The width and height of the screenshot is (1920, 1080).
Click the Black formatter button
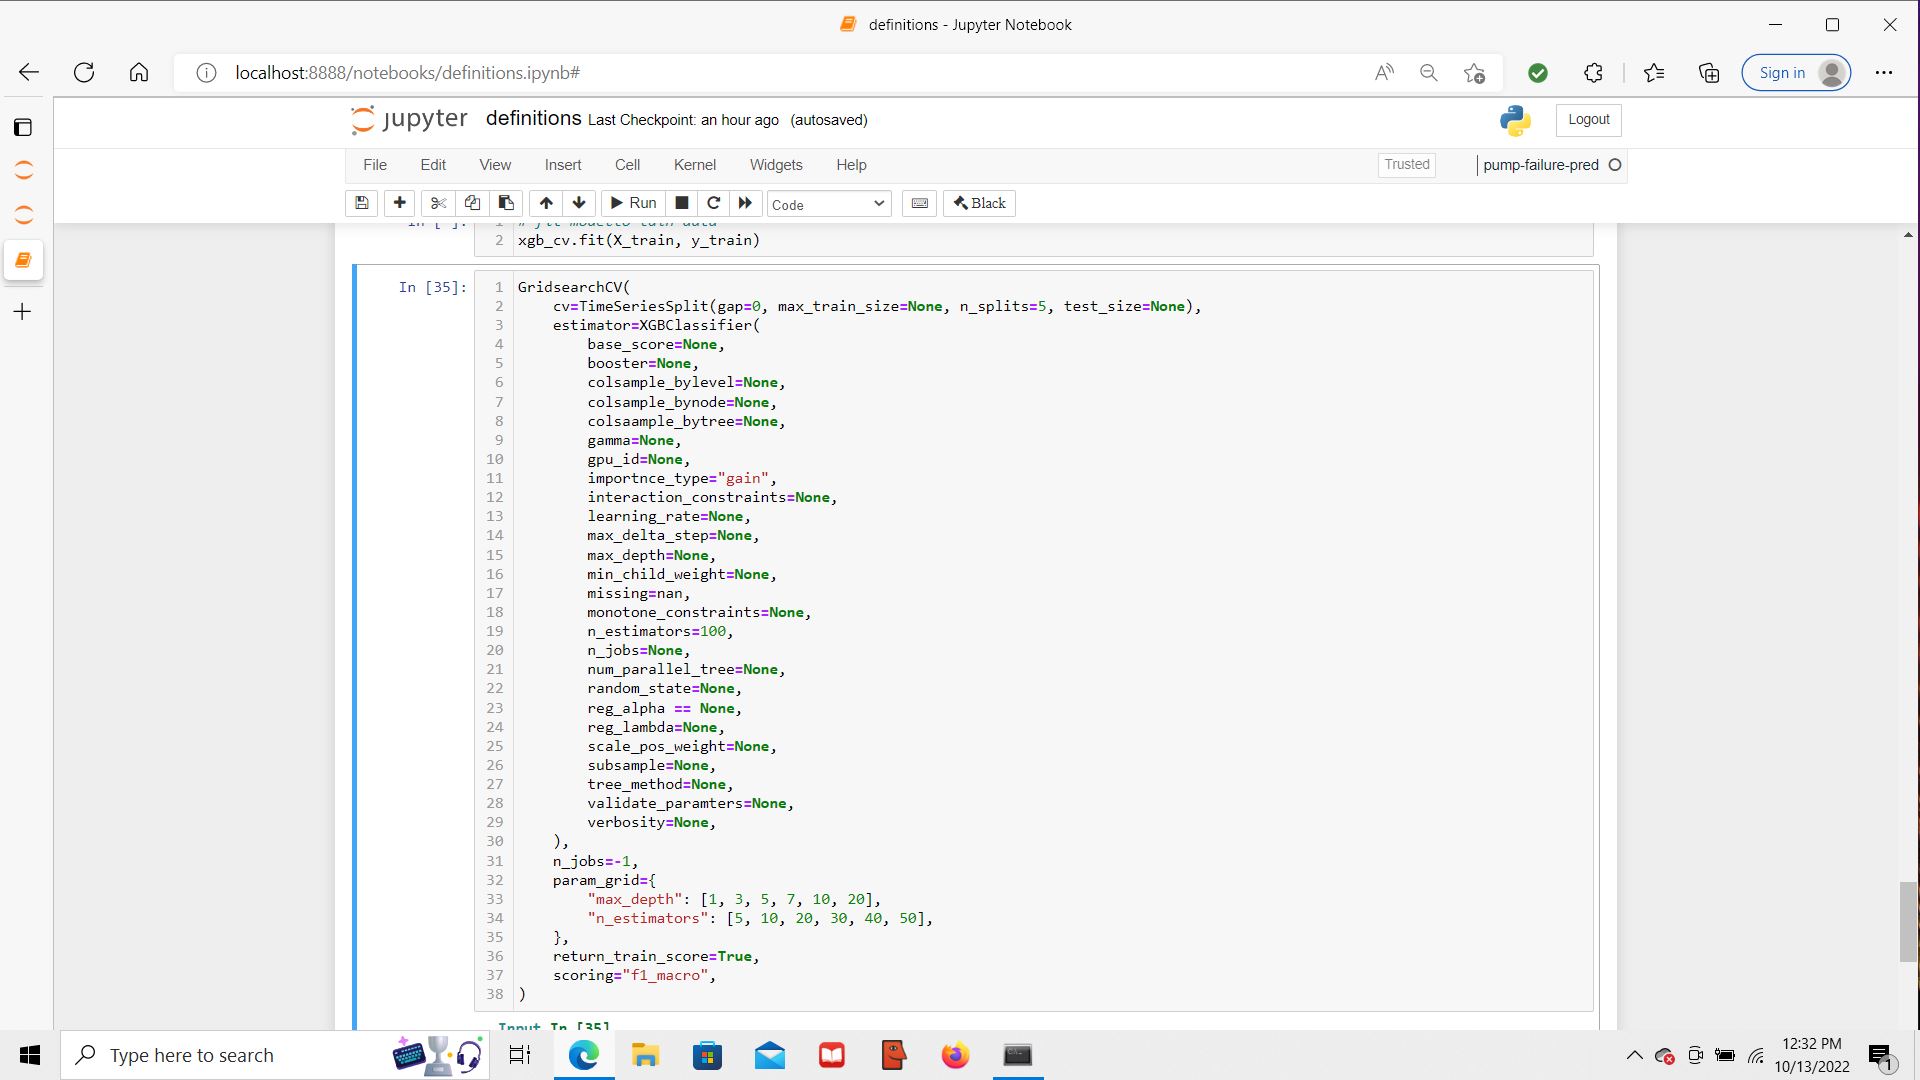[979, 203]
